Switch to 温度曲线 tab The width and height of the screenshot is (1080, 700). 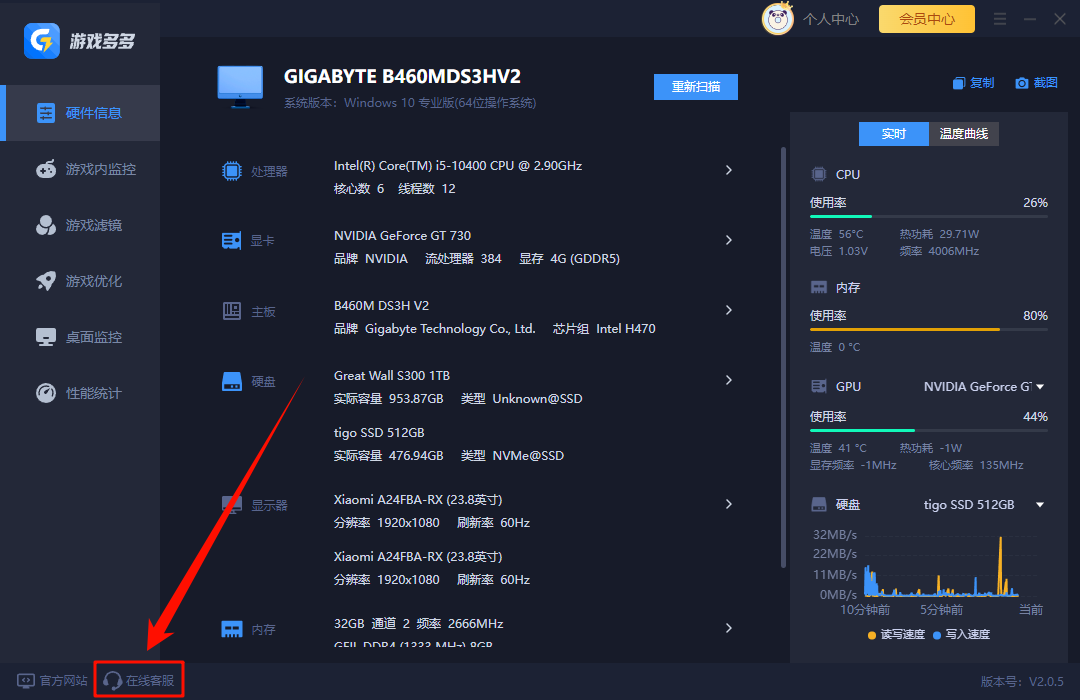964,134
